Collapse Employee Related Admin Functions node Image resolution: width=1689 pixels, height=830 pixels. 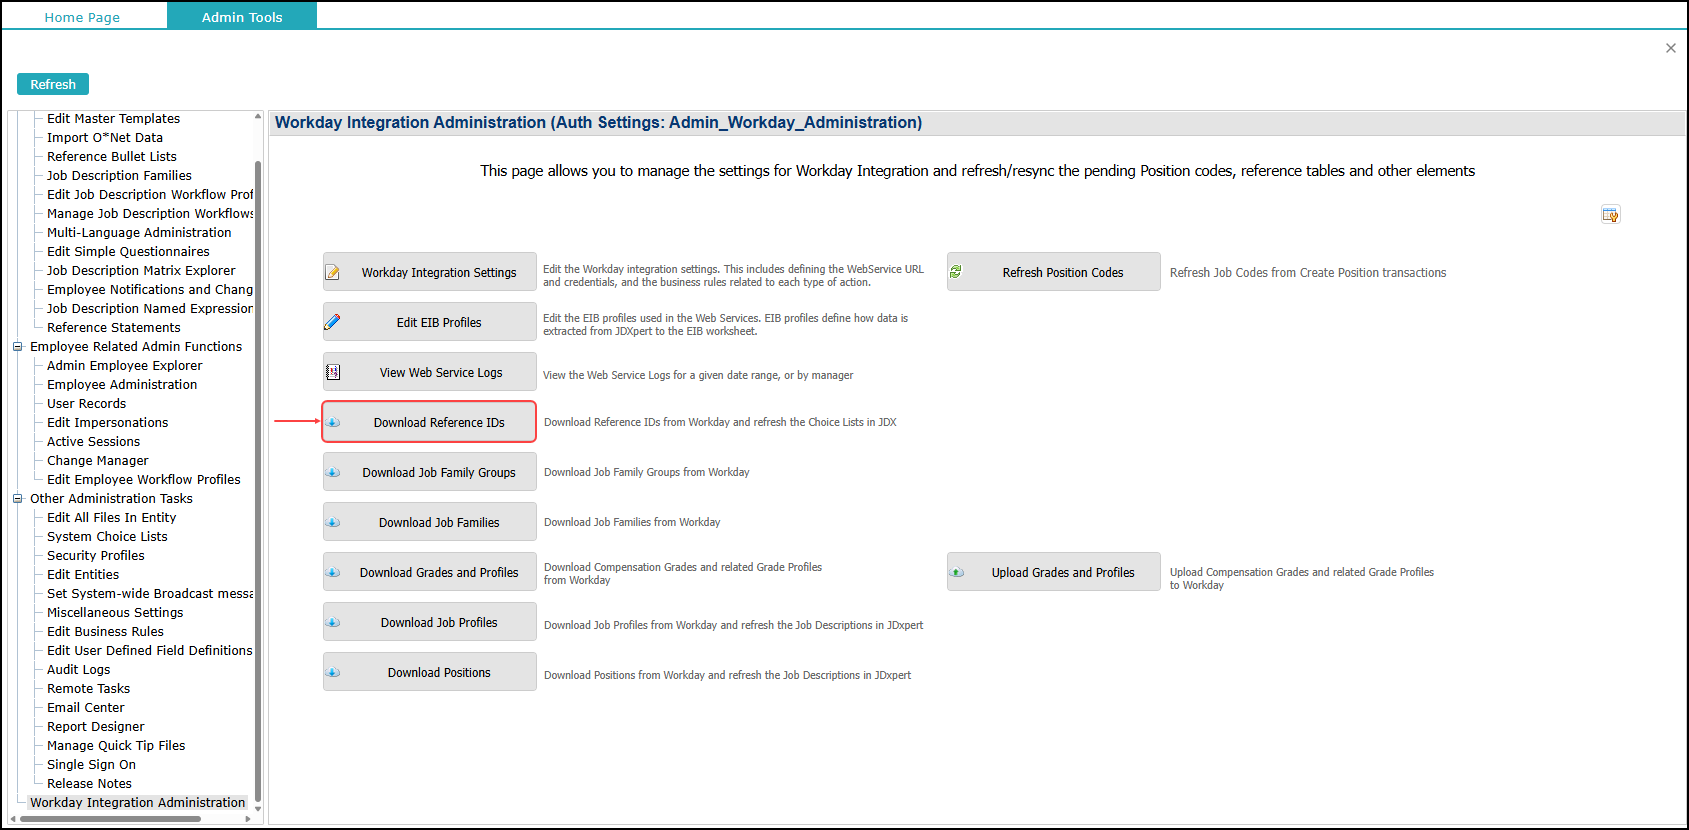[x=17, y=347]
